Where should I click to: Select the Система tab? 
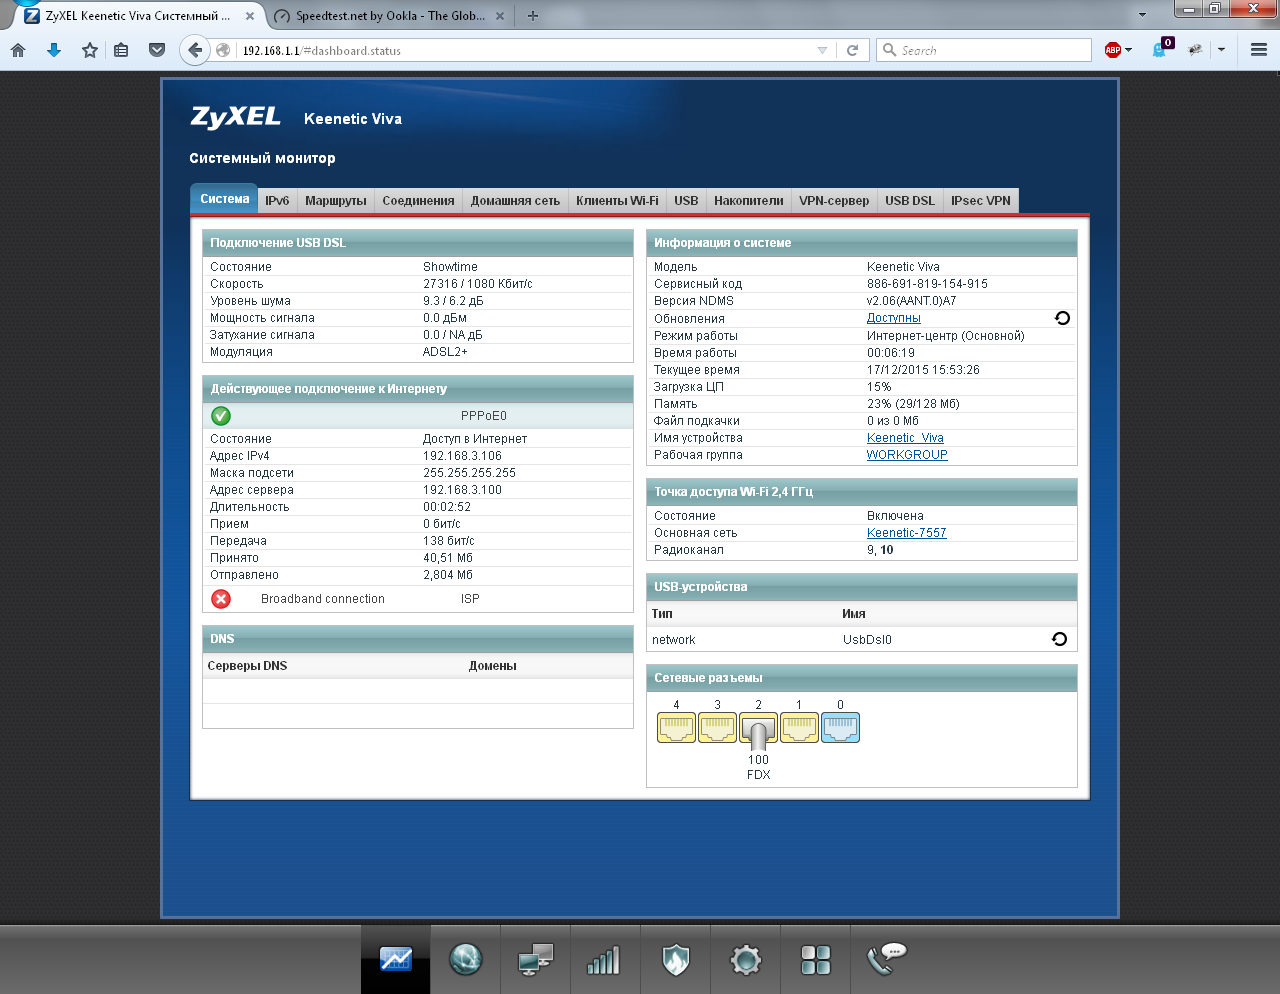point(225,199)
